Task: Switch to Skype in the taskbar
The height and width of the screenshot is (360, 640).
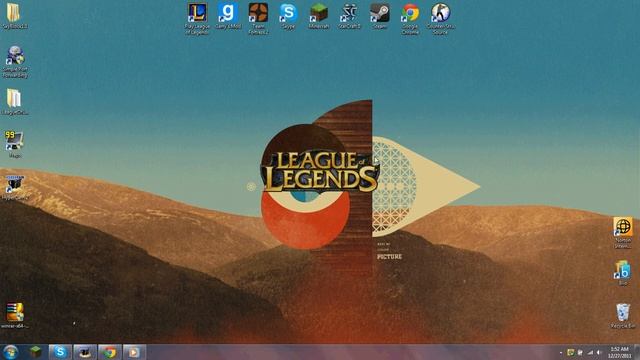Action: pyautogui.click(x=60, y=352)
